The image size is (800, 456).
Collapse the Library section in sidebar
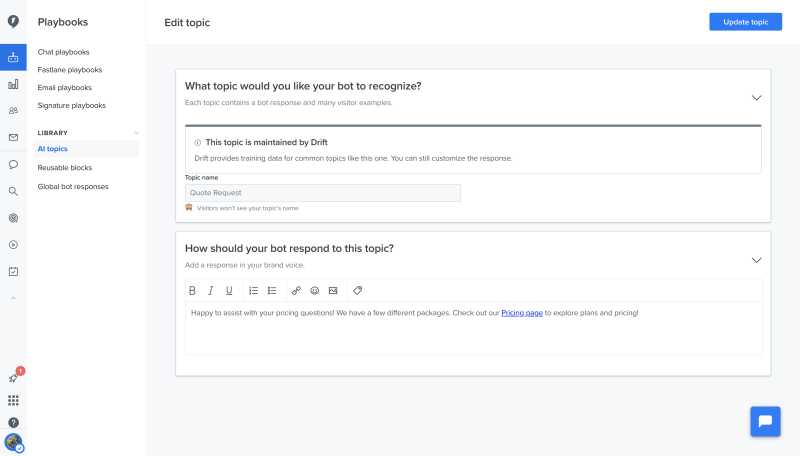[137, 133]
